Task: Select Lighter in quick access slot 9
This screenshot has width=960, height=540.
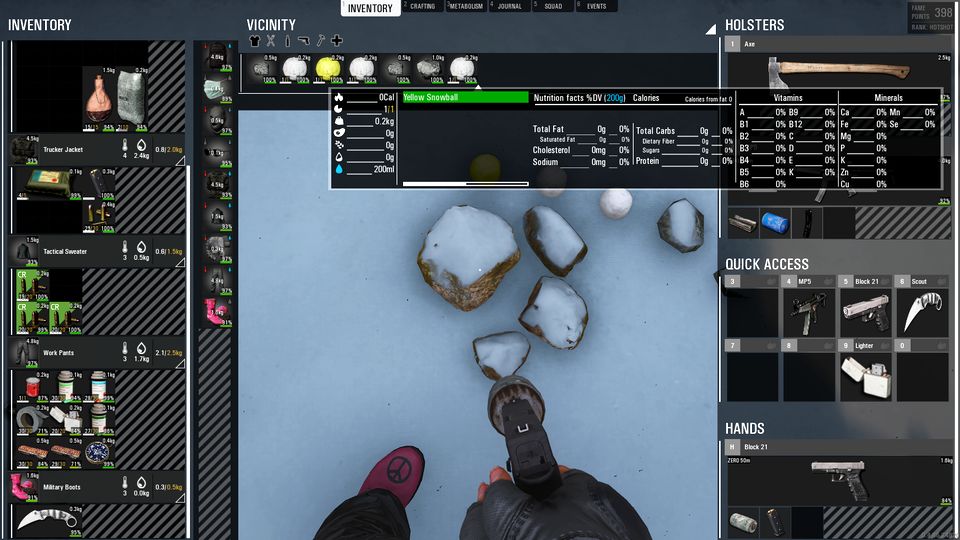Action: pos(865,377)
